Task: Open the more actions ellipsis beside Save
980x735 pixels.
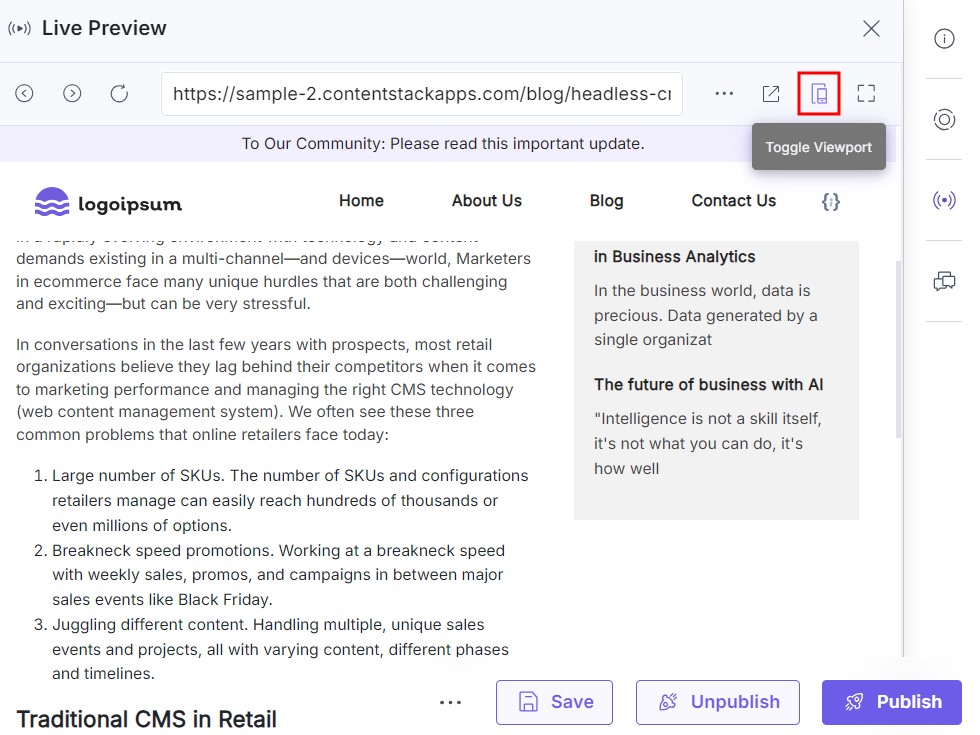Action: tap(450, 702)
